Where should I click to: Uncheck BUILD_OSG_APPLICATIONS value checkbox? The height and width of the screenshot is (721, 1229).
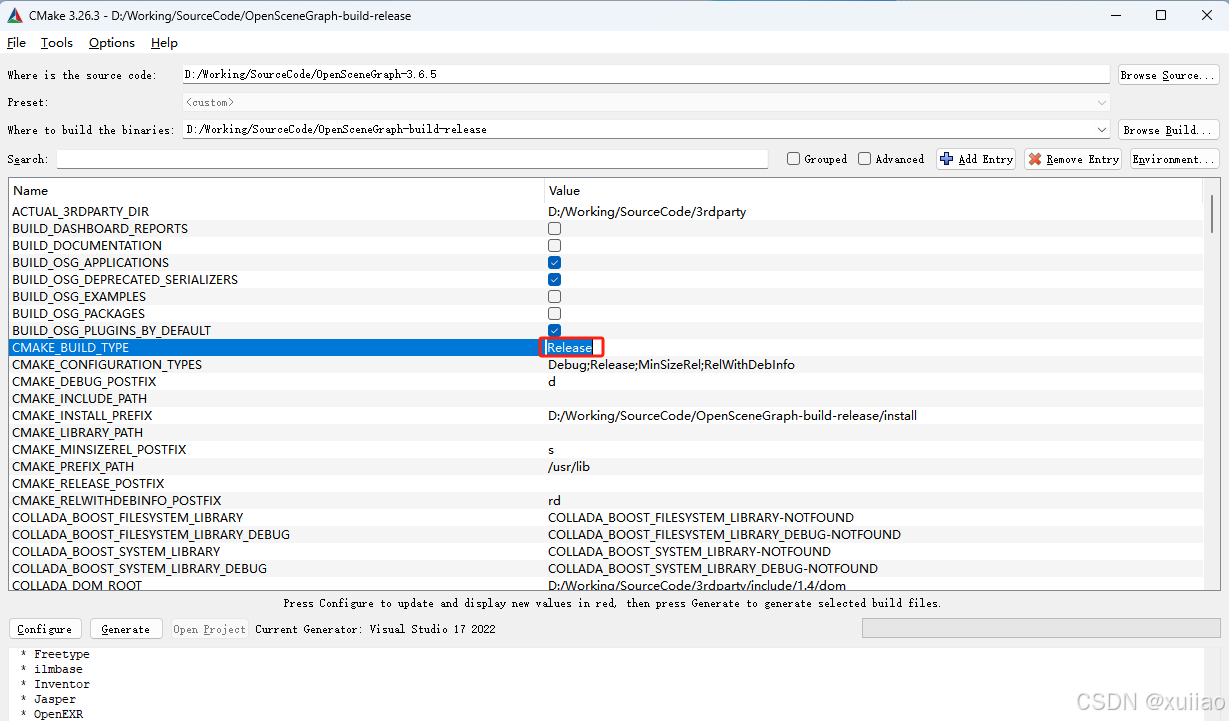554,262
